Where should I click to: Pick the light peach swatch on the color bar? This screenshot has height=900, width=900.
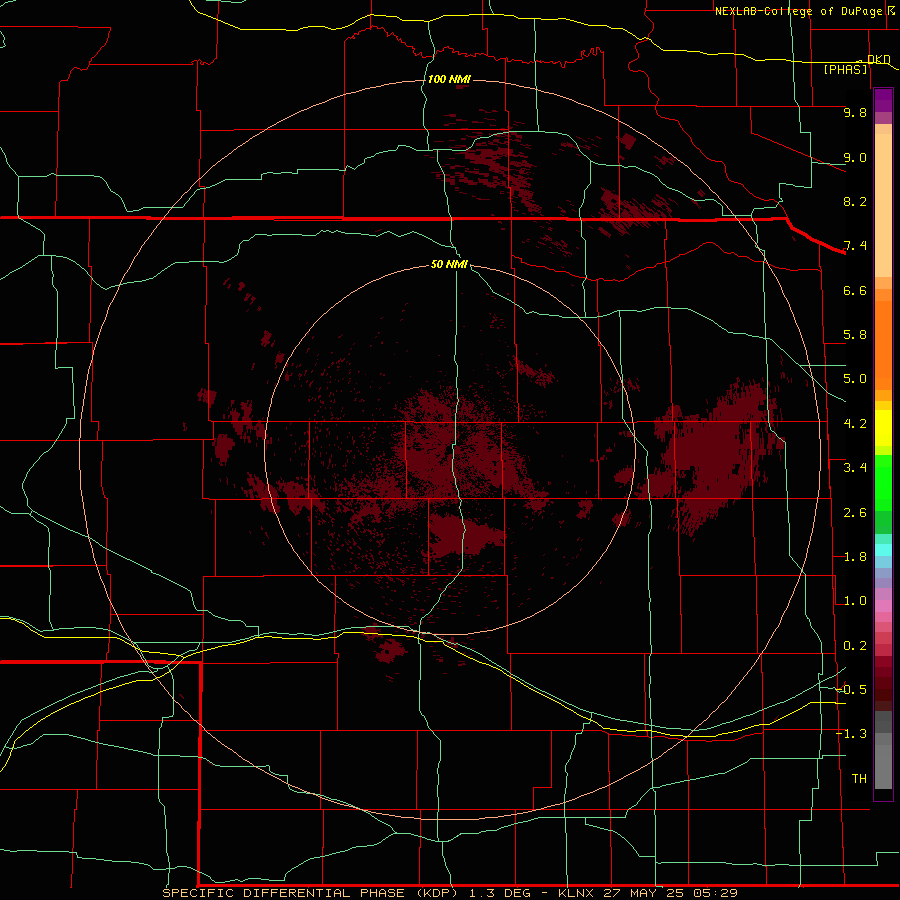pos(883,205)
